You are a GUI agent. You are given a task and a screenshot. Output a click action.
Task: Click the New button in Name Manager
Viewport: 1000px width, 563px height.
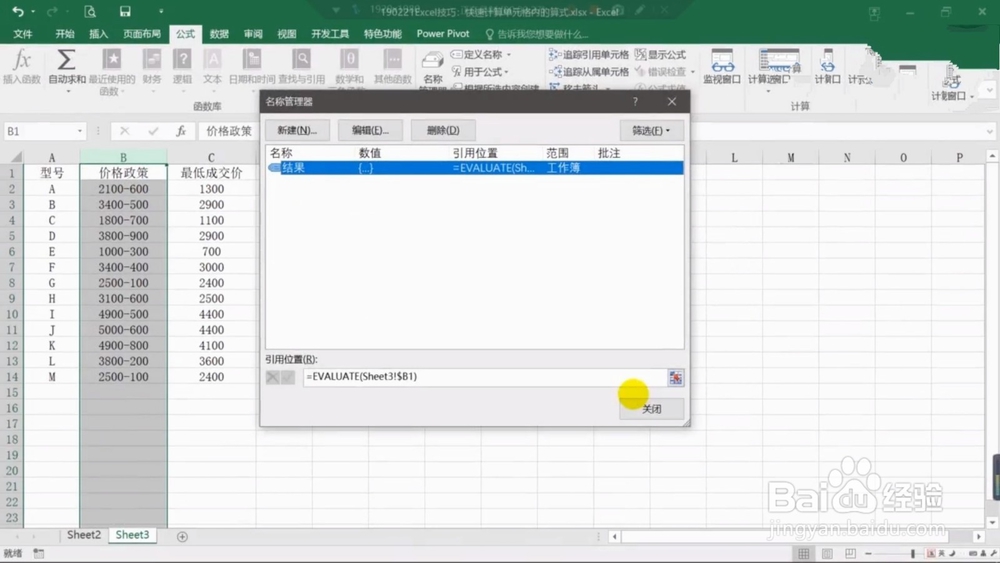click(297, 130)
